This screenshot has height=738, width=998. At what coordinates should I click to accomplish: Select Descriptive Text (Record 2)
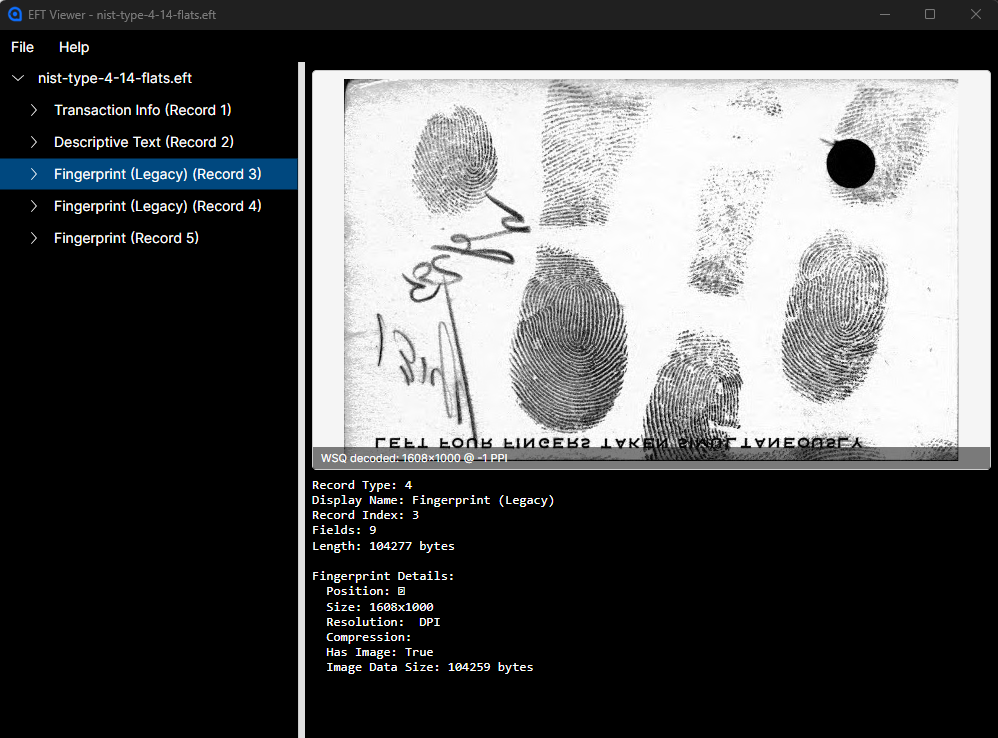point(144,142)
